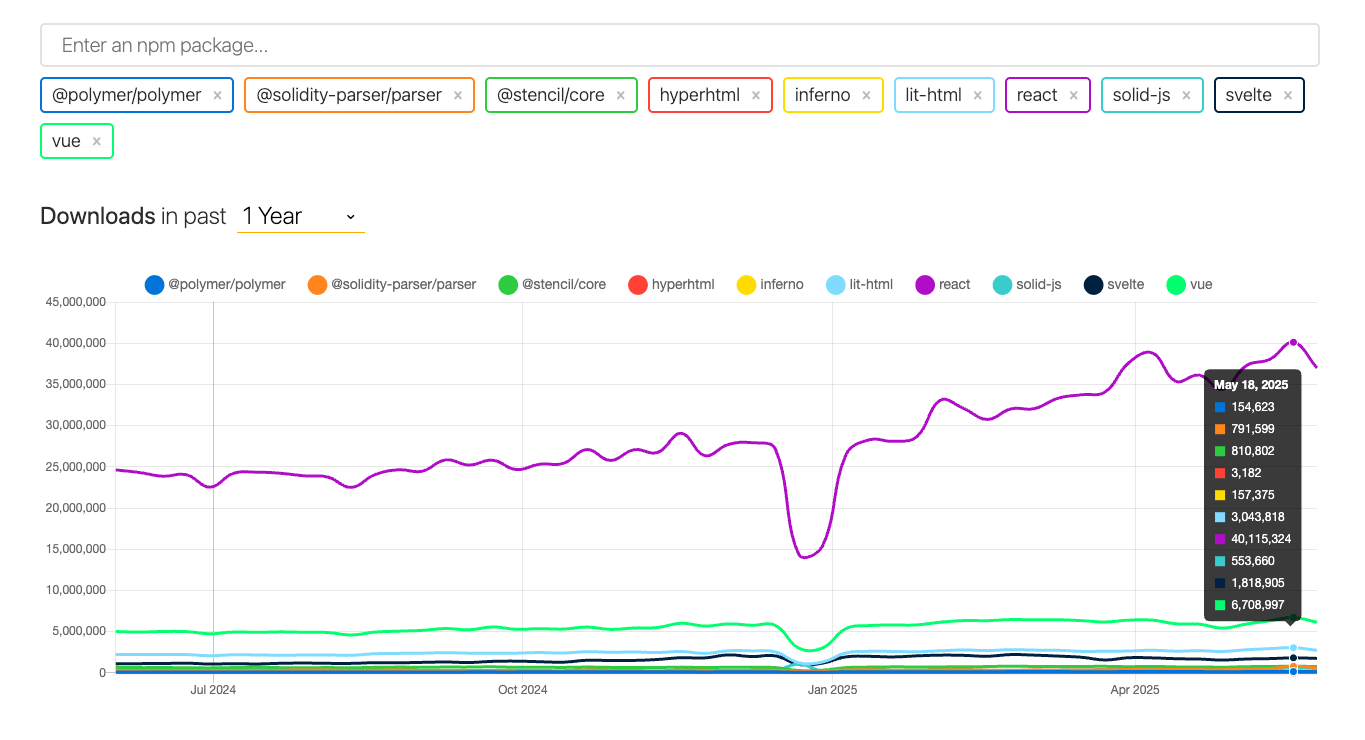Remove the @polymer/polymer package tag
1365x740 pixels.
coord(217,96)
